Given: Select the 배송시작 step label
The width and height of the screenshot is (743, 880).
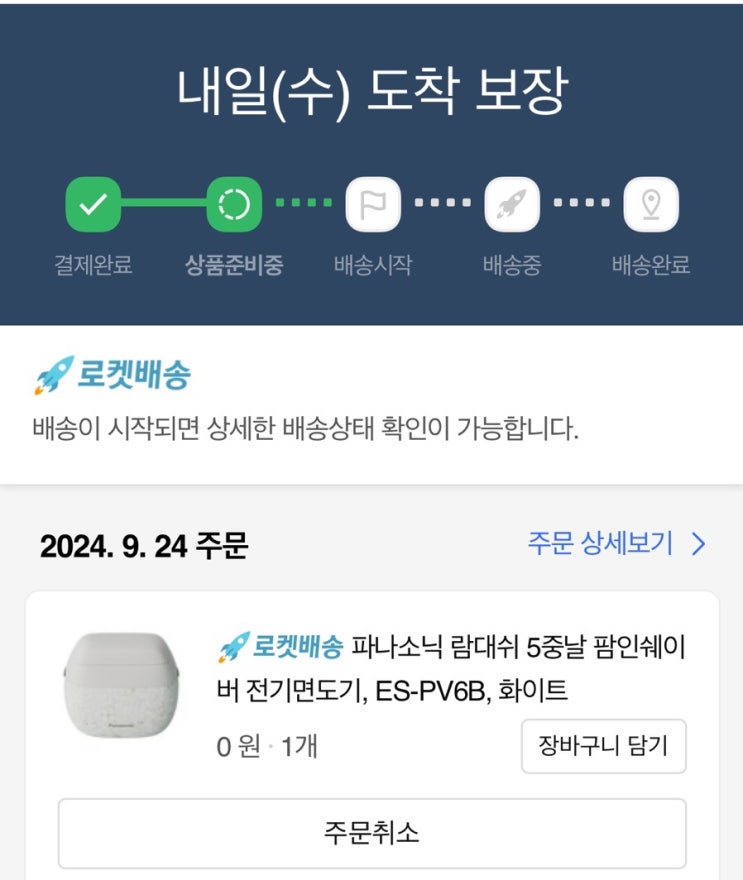Looking at the screenshot, I should tap(373, 265).
